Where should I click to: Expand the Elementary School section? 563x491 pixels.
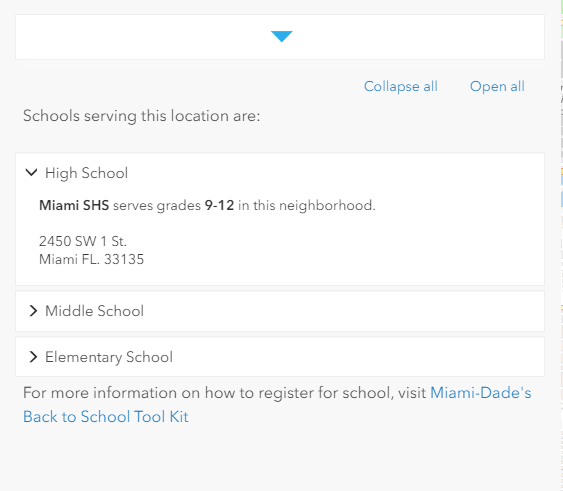click(x=280, y=357)
